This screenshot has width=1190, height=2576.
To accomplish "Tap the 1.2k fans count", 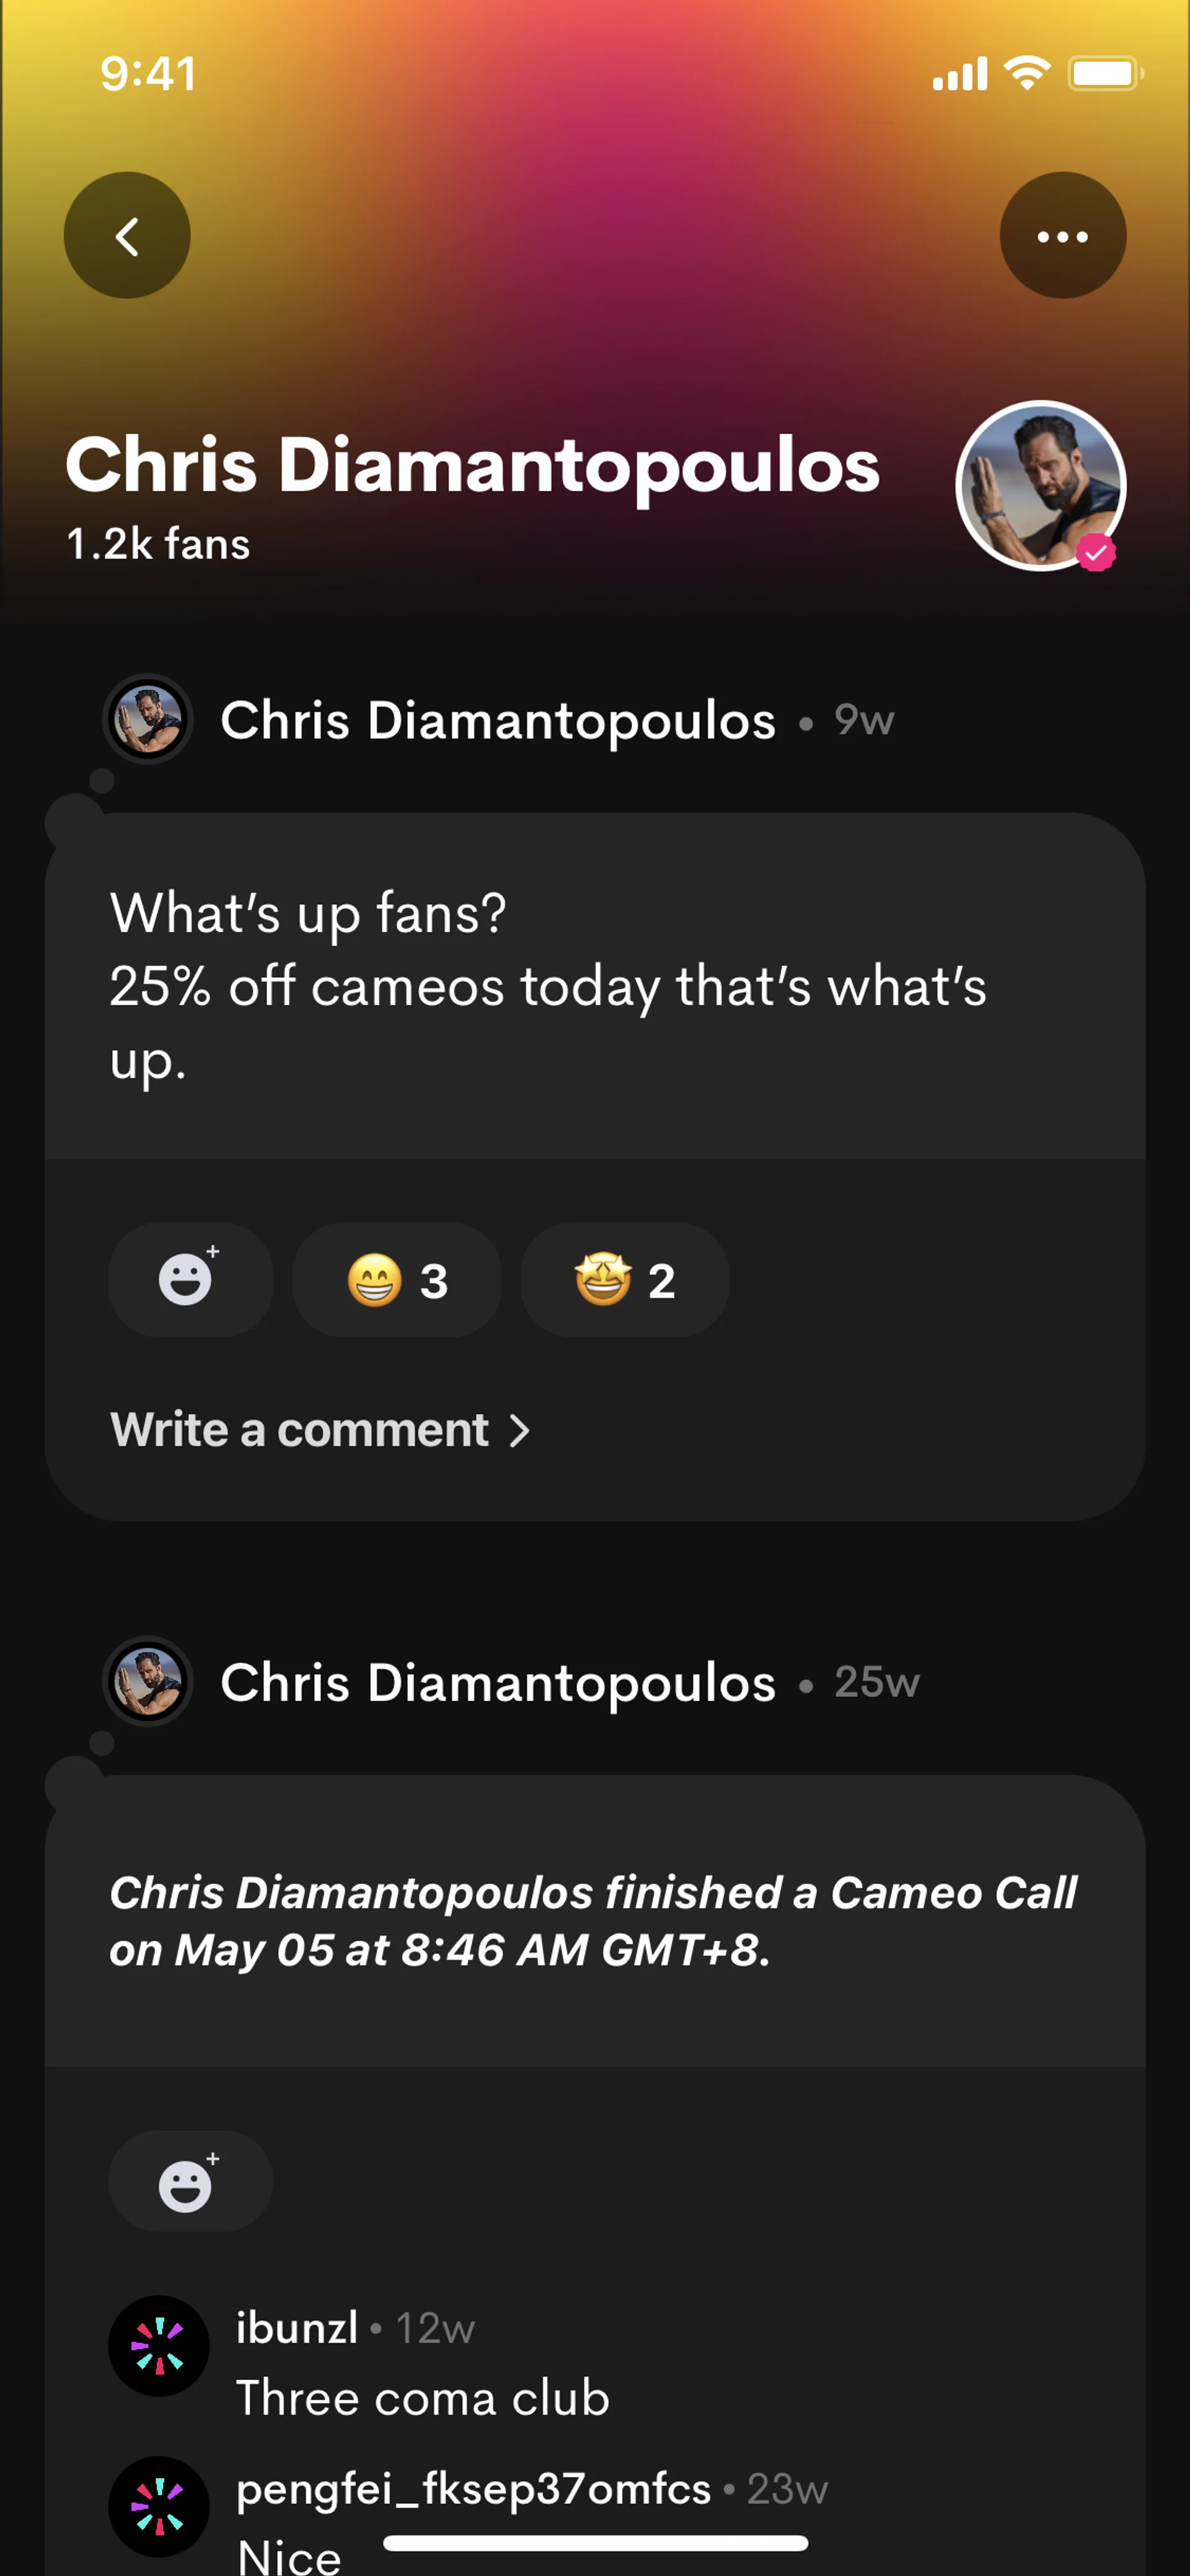I will click(x=158, y=544).
